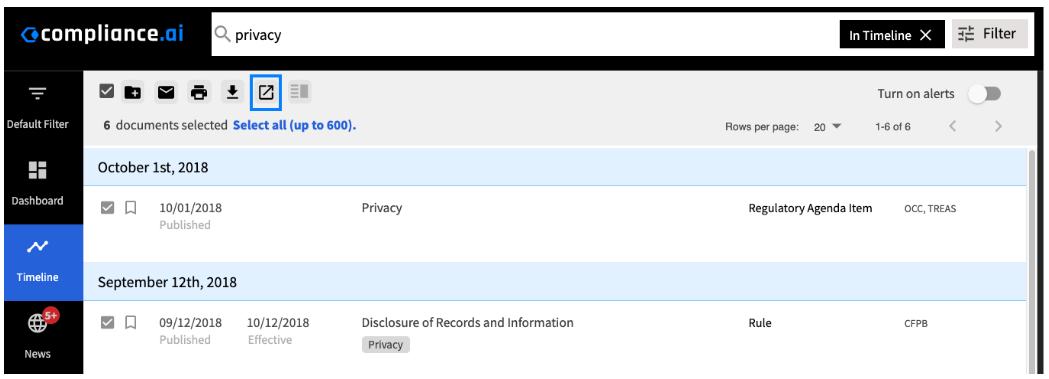Open the Disclosure of Records and Information document

(468, 323)
